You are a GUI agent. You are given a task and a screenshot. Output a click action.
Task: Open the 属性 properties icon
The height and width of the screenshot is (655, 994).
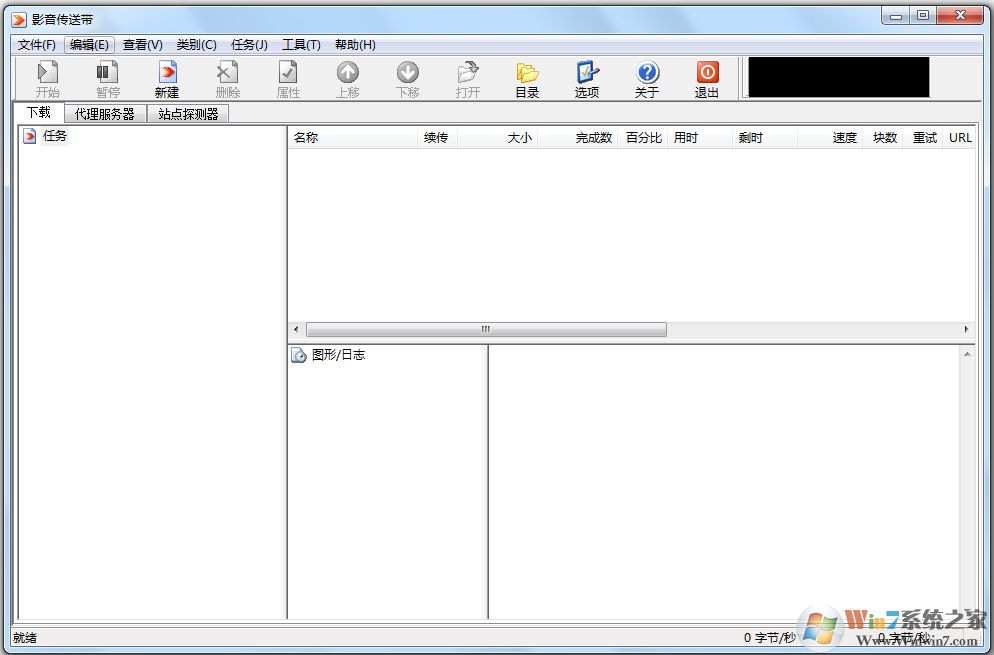287,78
